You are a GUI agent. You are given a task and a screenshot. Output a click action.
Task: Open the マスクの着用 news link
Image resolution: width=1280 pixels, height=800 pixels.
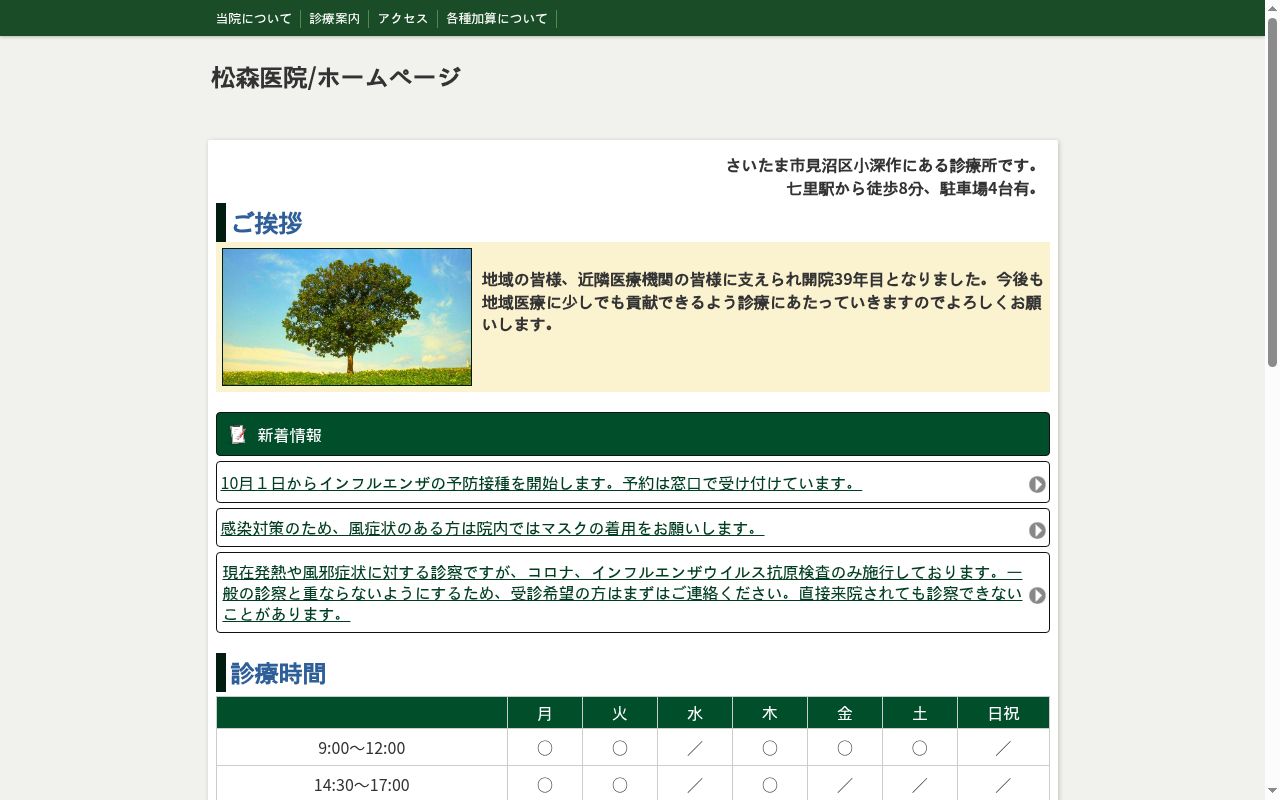coord(492,528)
